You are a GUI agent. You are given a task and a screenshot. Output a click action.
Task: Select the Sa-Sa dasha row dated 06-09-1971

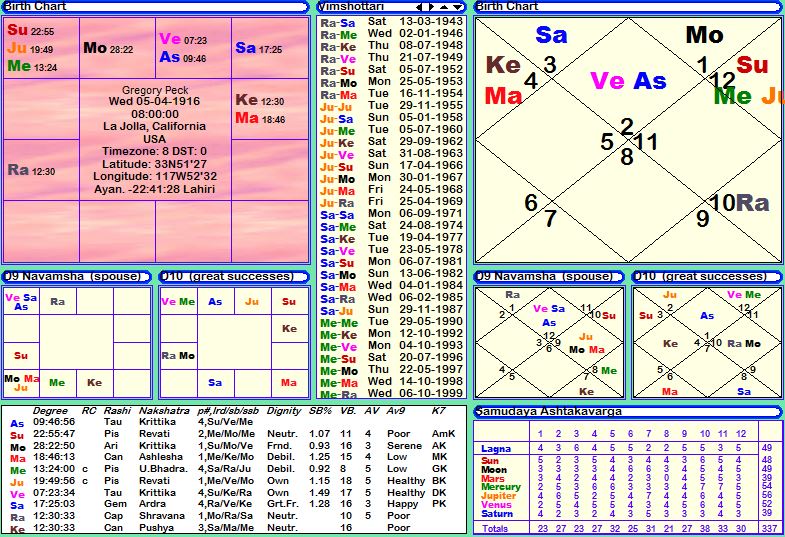(391, 214)
